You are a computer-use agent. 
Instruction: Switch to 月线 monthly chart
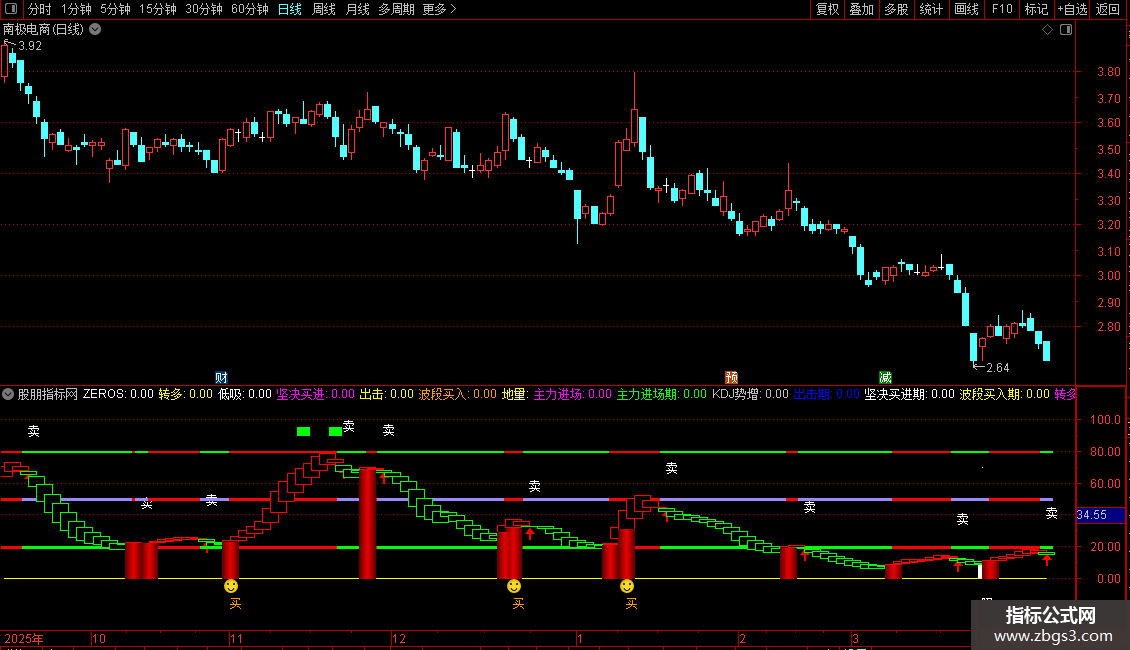357,9
